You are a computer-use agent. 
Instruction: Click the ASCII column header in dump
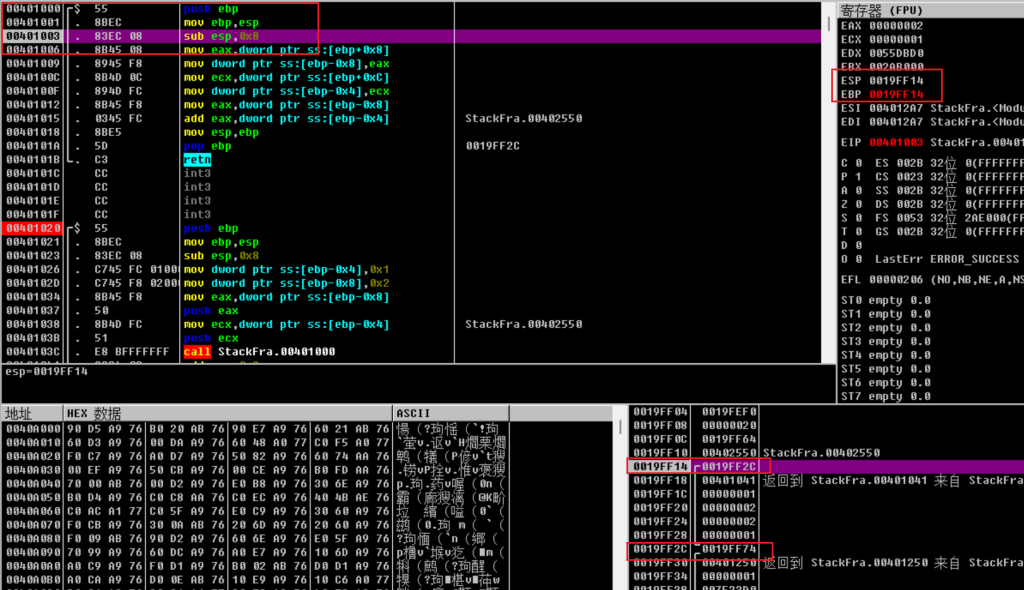pyautogui.click(x=413, y=414)
